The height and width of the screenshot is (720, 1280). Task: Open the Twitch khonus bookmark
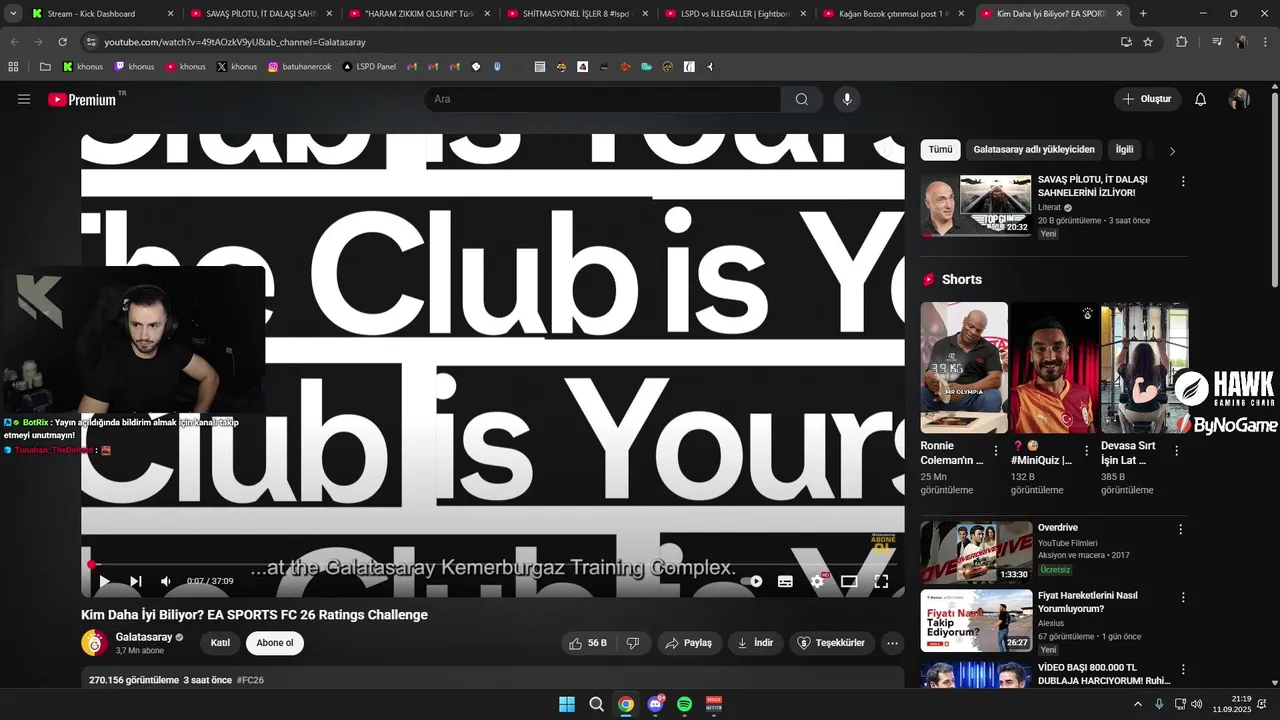tap(134, 67)
